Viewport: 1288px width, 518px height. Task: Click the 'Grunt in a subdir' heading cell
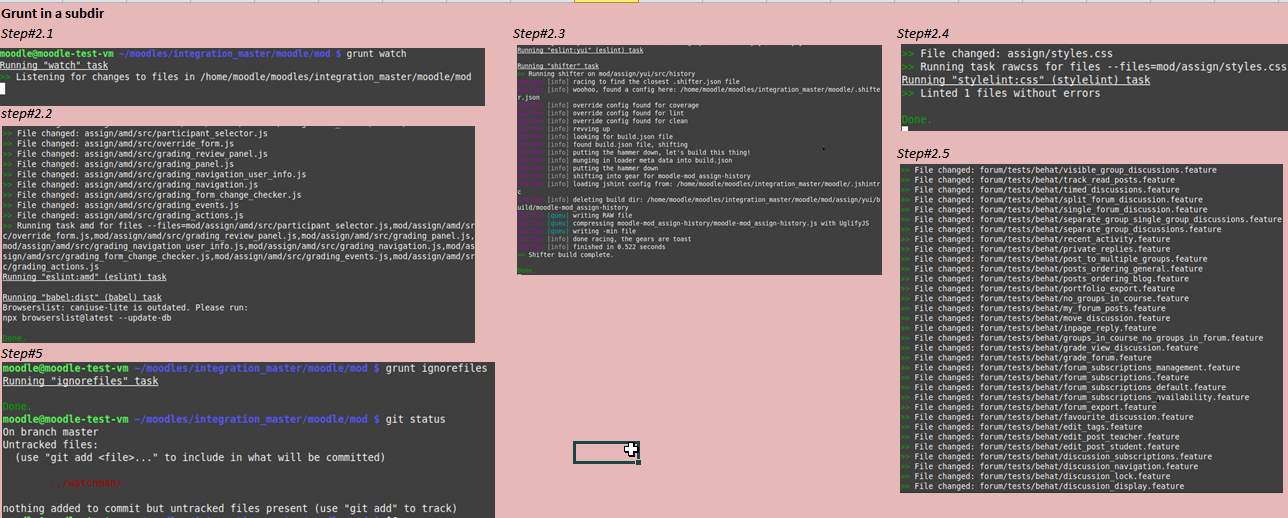52,14
